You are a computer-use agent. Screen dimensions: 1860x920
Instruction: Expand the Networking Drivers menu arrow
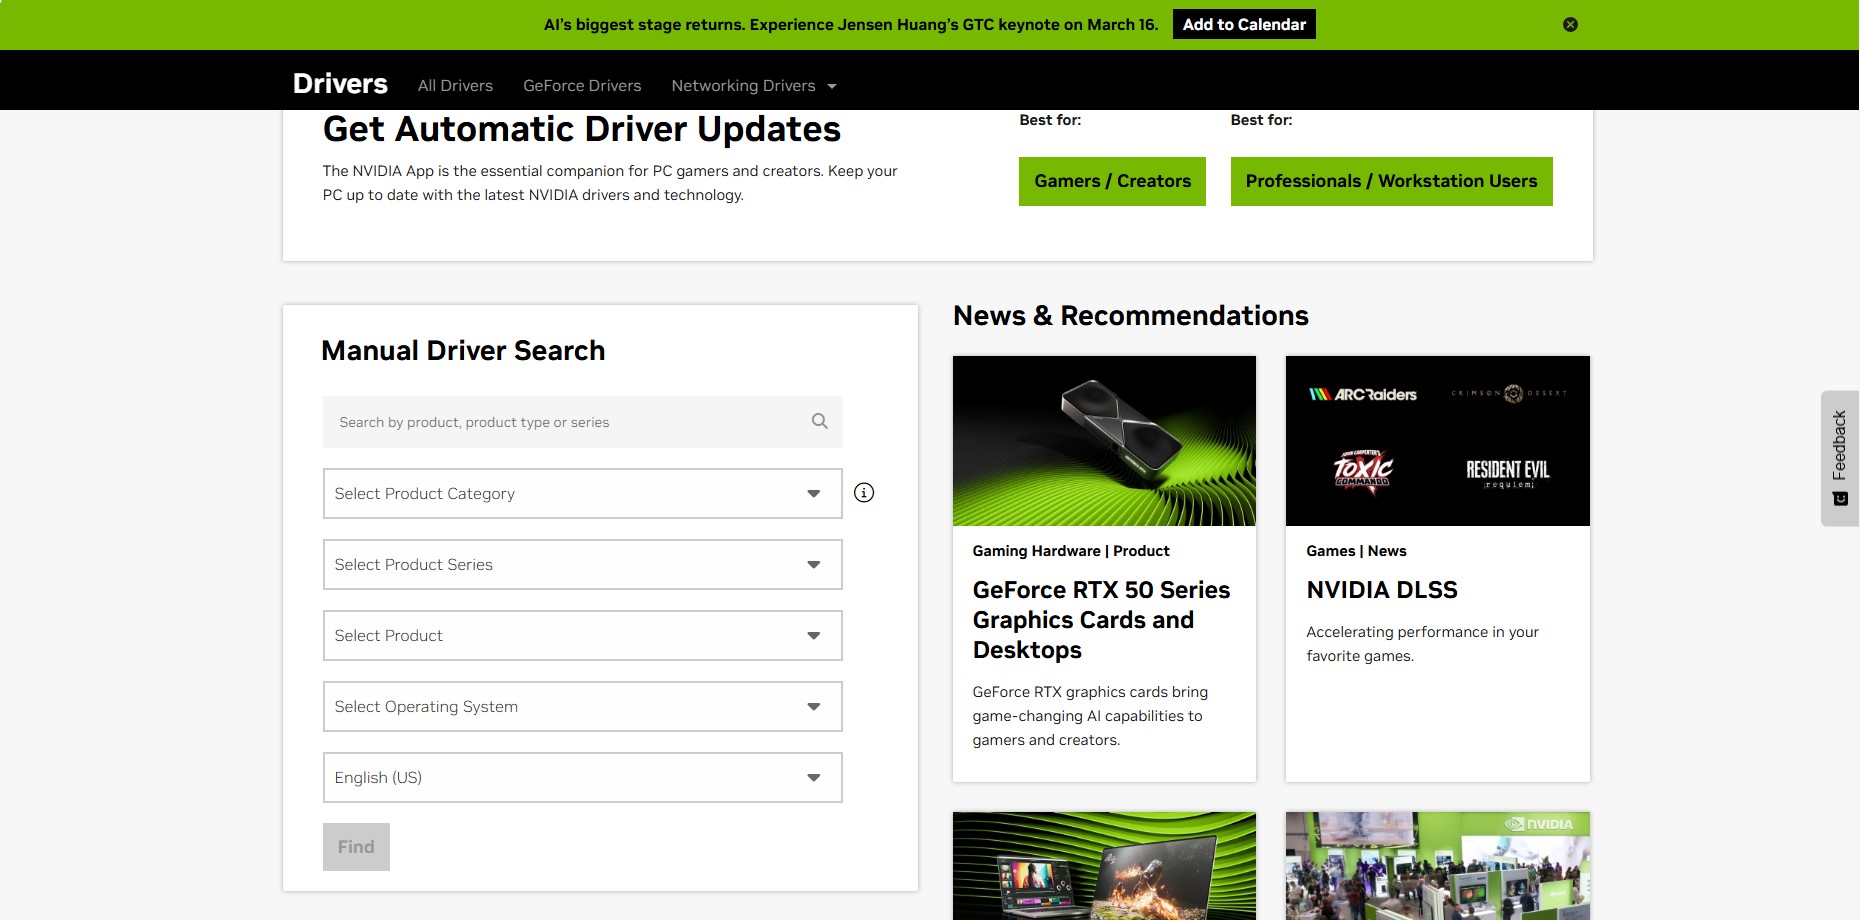pyautogui.click(x=831, y=86)
